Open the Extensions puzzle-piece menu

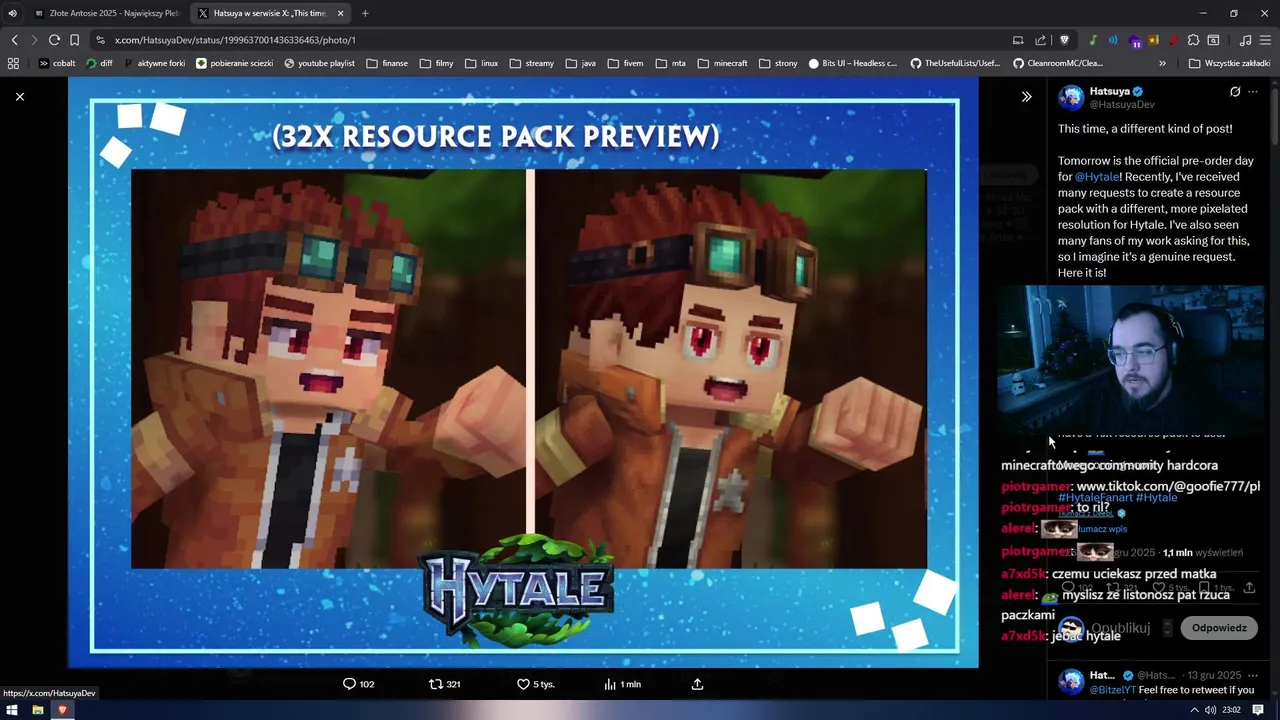tap(1193, 40)
